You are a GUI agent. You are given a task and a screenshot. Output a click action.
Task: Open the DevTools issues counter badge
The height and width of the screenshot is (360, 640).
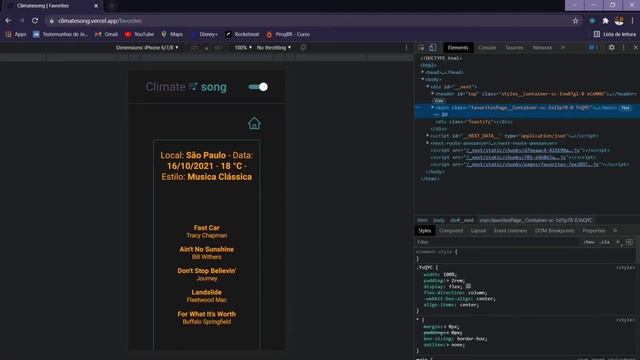(593, 48)
